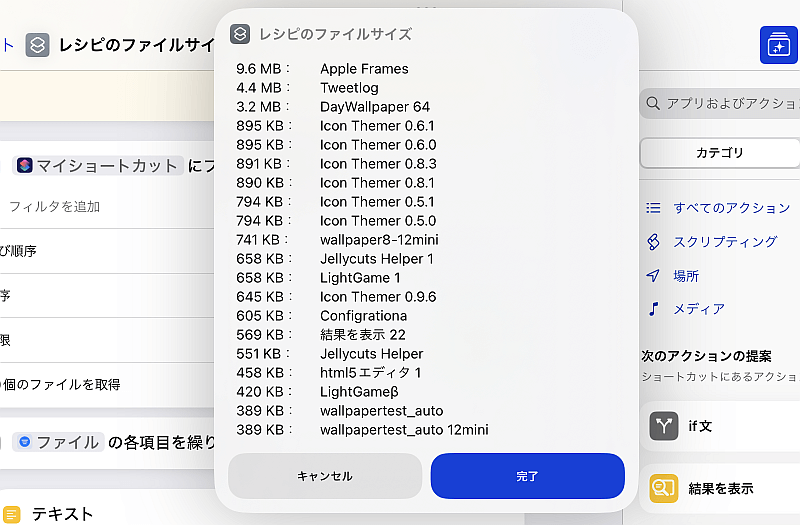Click フィルタを追加
Screen dimensions: 800x525
pos(55,207)
